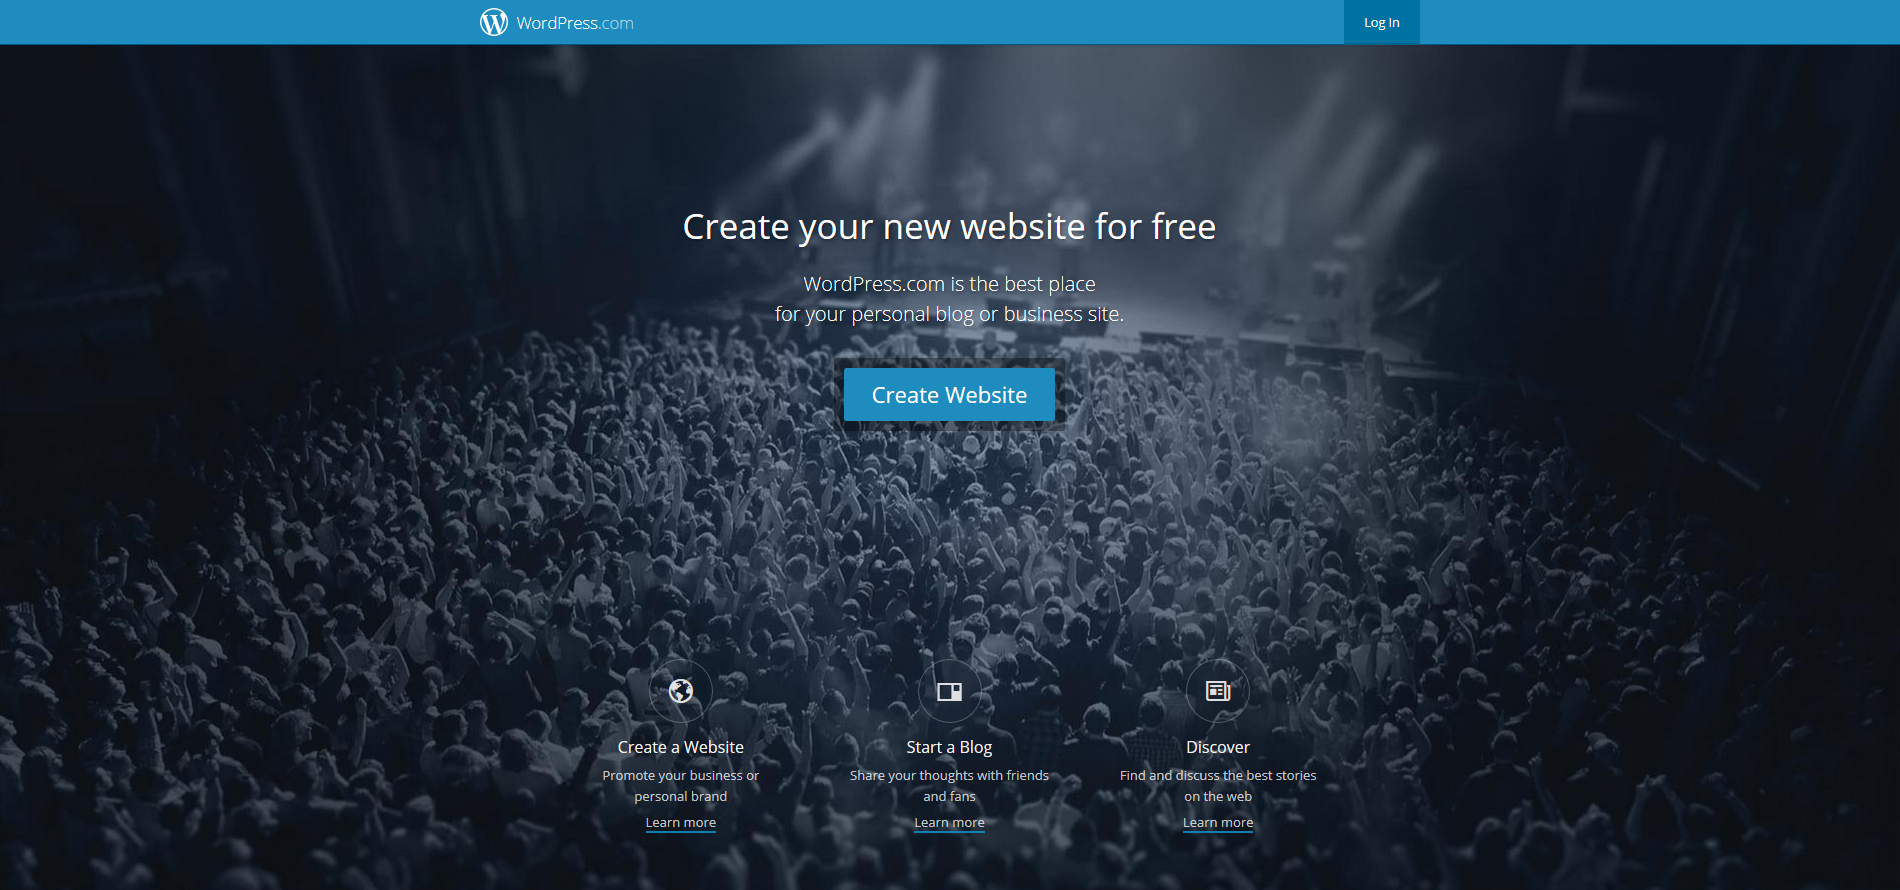This screenshot has height=890, width=1900.
Task: Select the globe icon above Create a Website
Action: (x=681, y=691)
